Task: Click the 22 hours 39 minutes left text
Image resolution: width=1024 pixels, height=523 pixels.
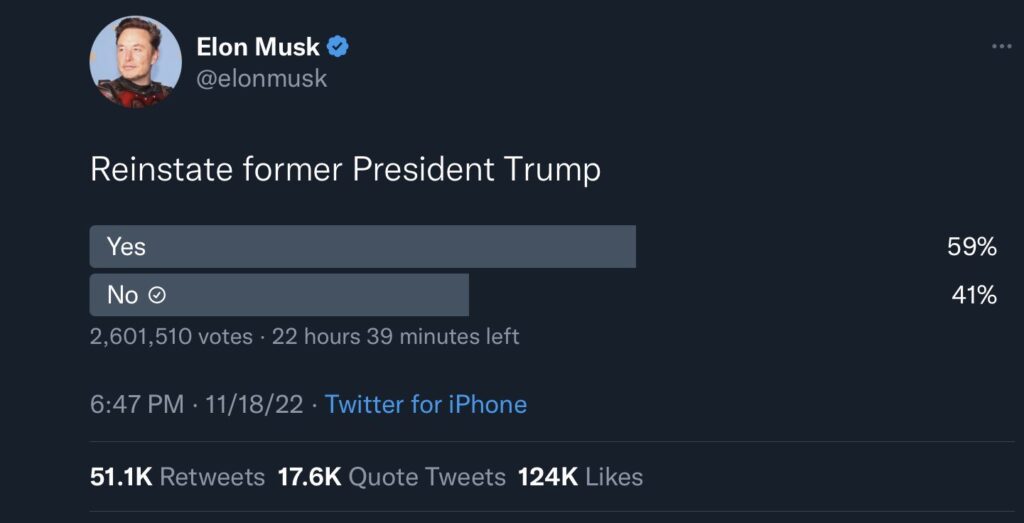Action: click(395, 337)
